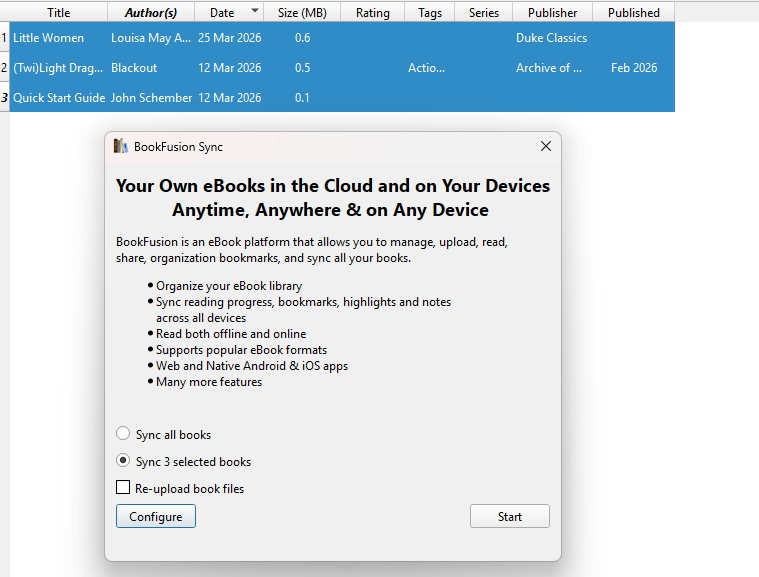
Task: Click the Duke Classics publisher cell
Action: [x=552, y=38]
